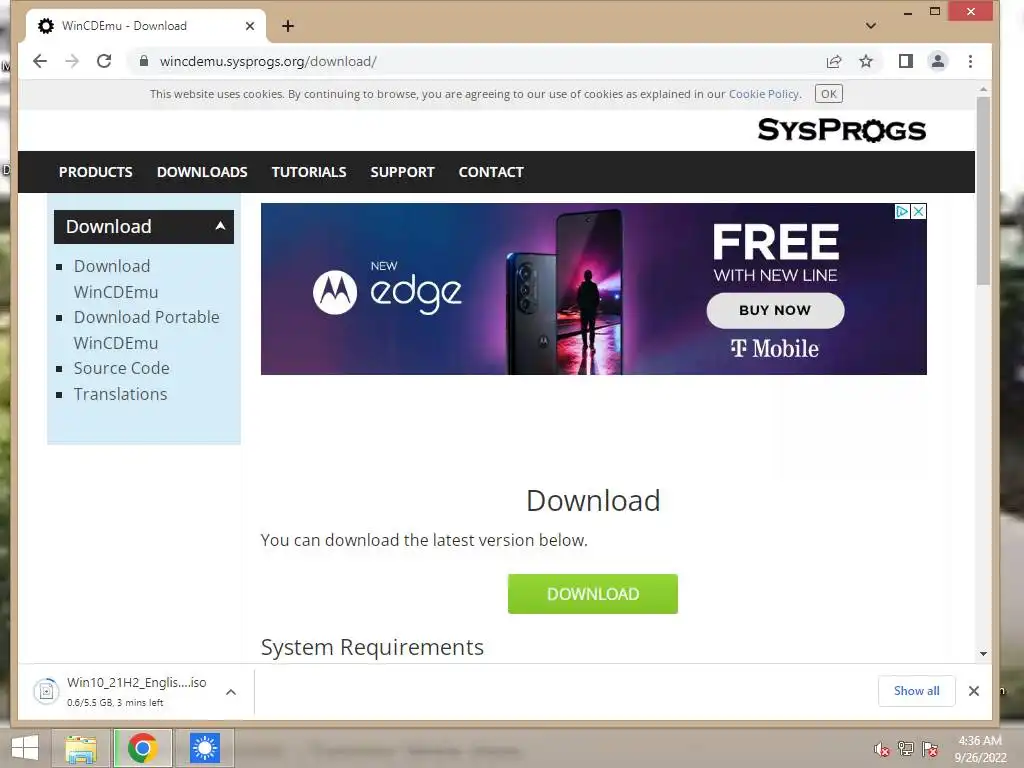This screenshot has height=768, width=1024.
Task: Click the Chrome taskbar icon
Action: pos(143,748)
